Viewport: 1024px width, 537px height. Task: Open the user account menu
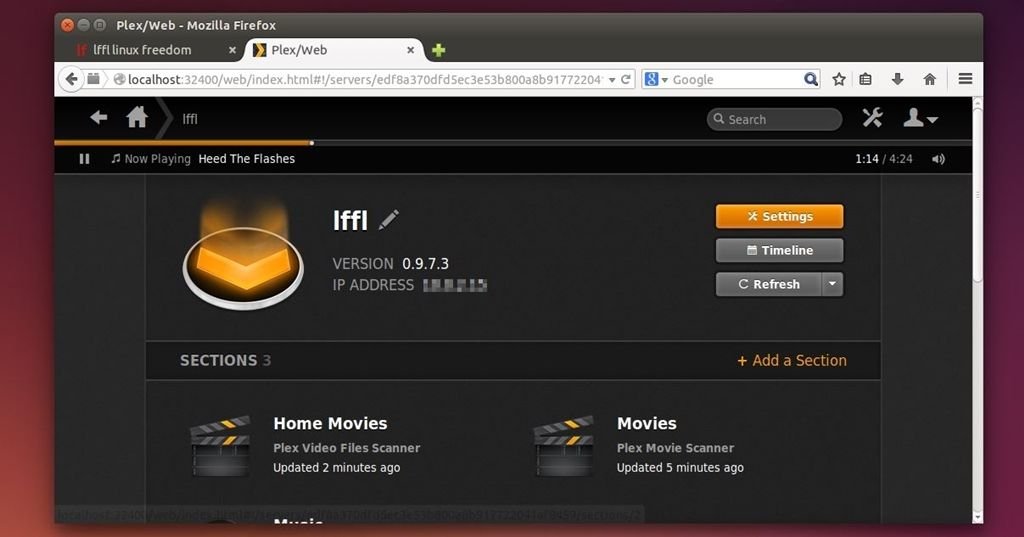point(920,118)
